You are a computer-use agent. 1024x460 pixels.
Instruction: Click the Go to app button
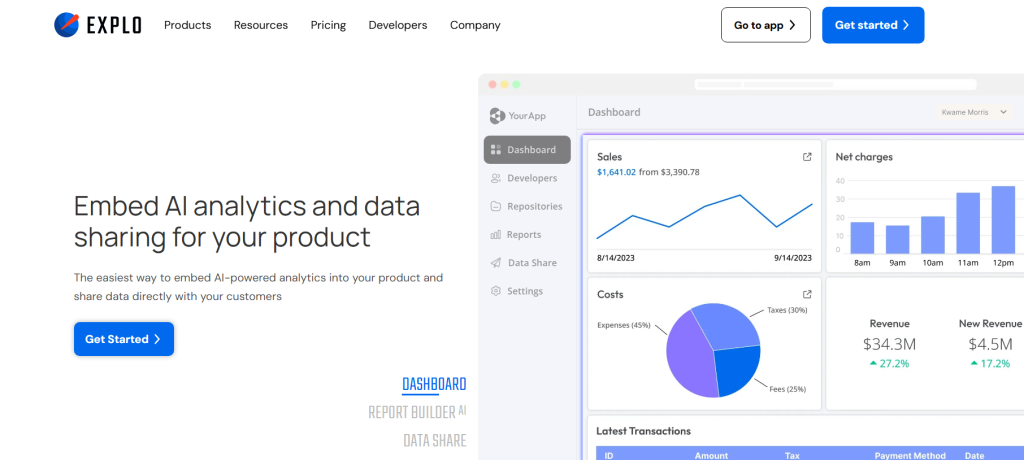765,25
